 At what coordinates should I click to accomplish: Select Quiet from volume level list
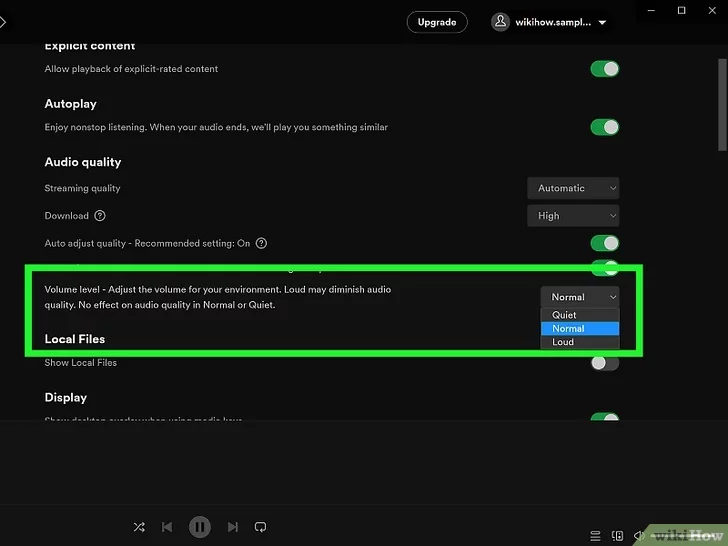click(x=565, y=315)
